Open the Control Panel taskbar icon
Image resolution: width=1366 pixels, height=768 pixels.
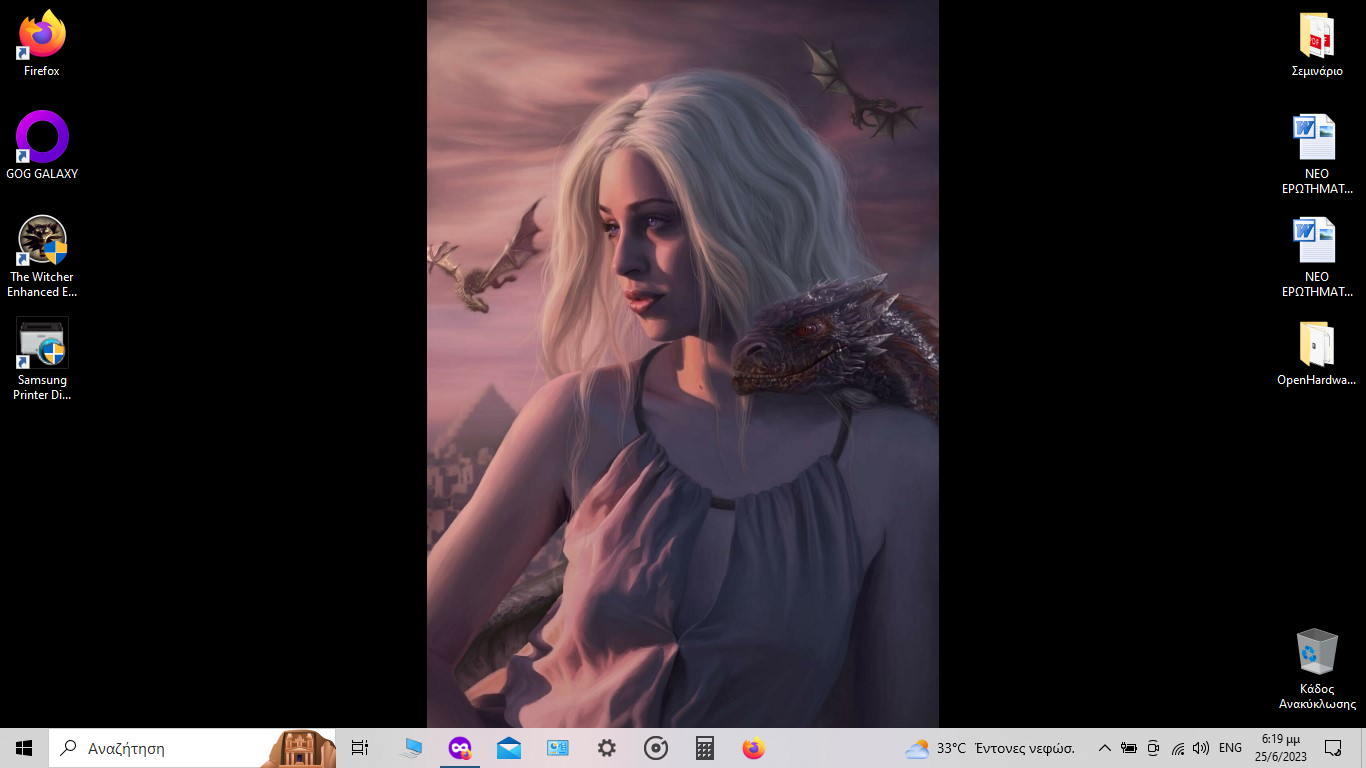(557, 748)
